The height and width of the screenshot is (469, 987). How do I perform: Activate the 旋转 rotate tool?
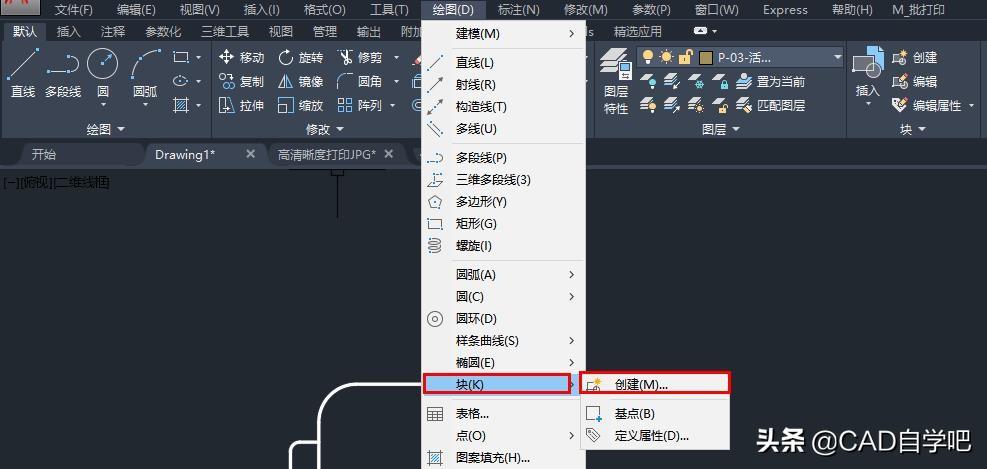tap(301, 57)
